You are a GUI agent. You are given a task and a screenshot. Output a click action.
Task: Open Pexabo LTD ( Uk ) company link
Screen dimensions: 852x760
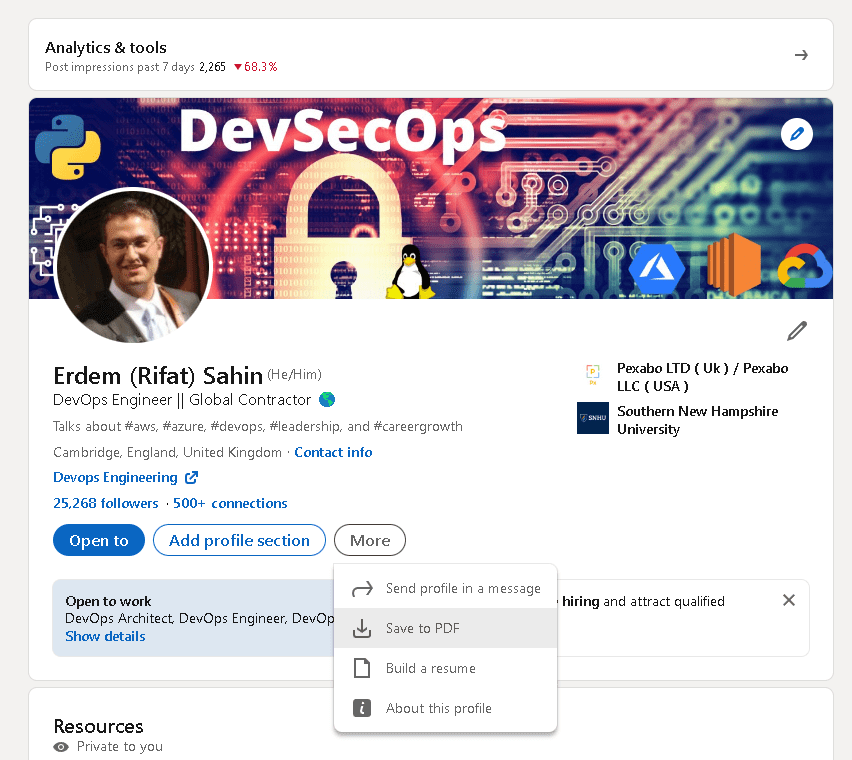(x=703, y=377)
